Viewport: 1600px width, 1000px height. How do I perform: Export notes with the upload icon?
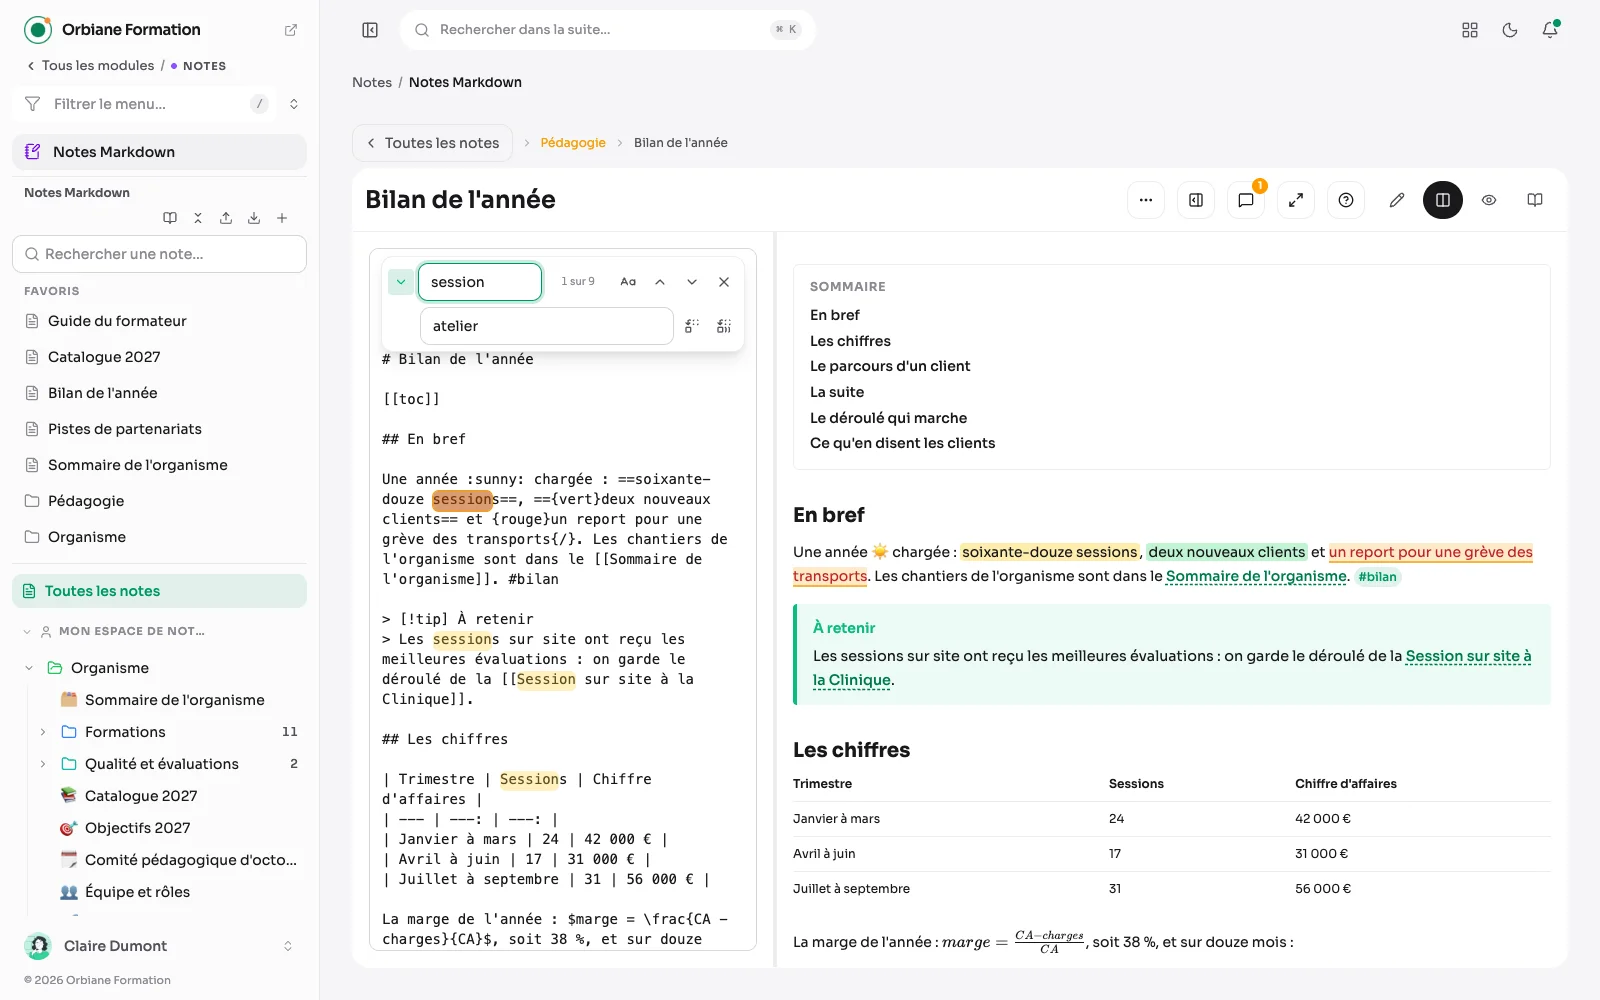[x=226, y=218]
